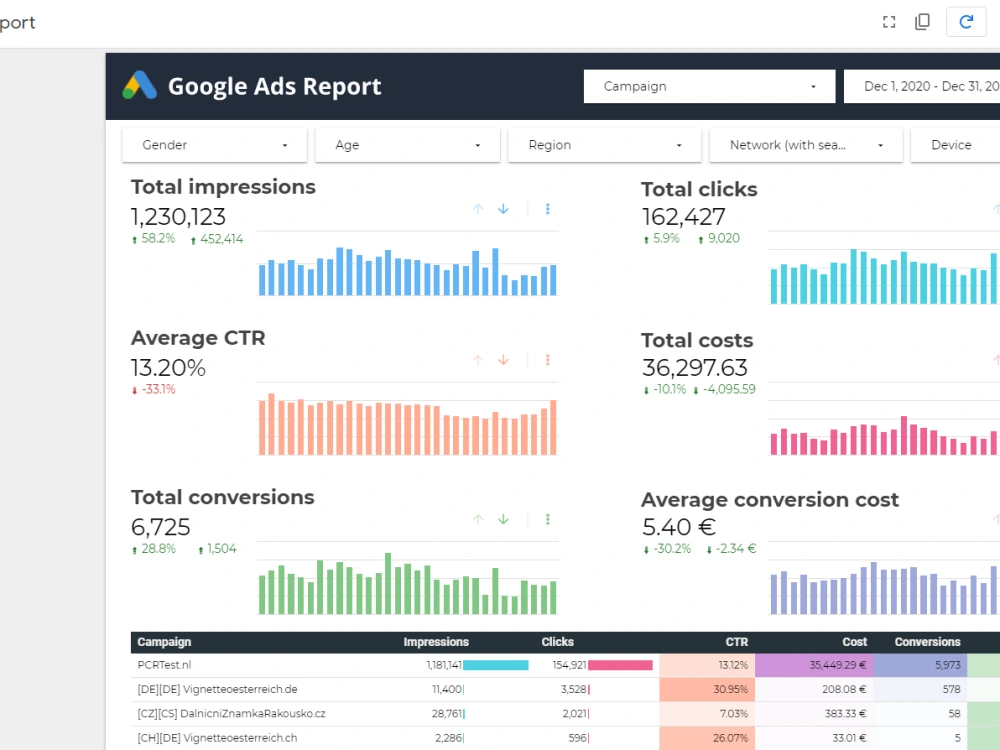Click the 36,297.63 total costs value

point(695,368)
